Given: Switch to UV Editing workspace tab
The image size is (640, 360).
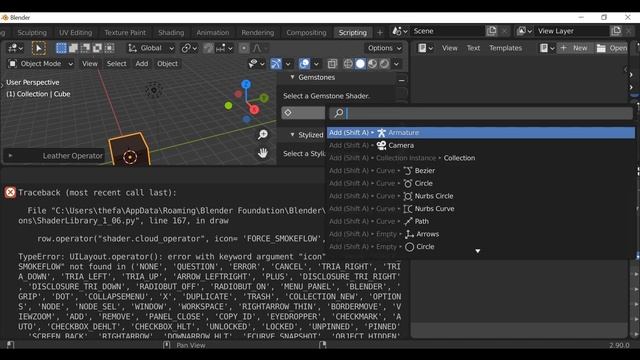Looking at the screenshot, I should click(76, 33).
